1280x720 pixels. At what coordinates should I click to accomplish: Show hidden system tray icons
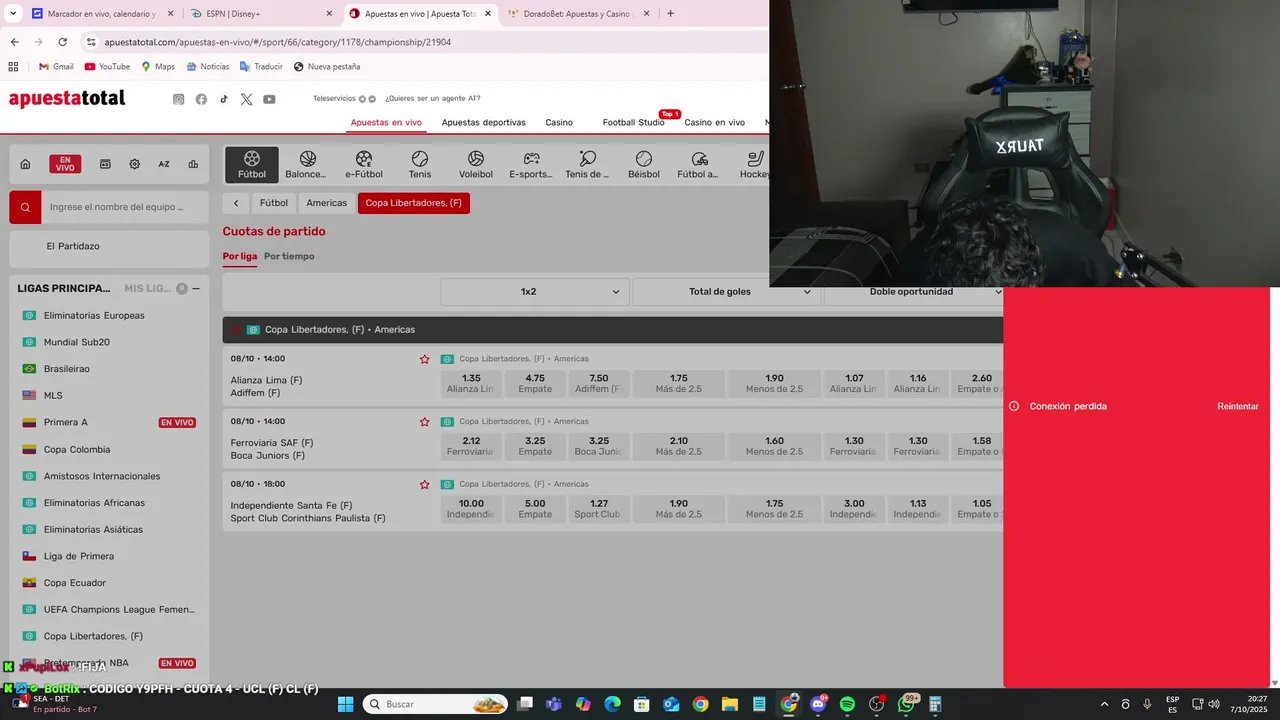[1104, 704]
